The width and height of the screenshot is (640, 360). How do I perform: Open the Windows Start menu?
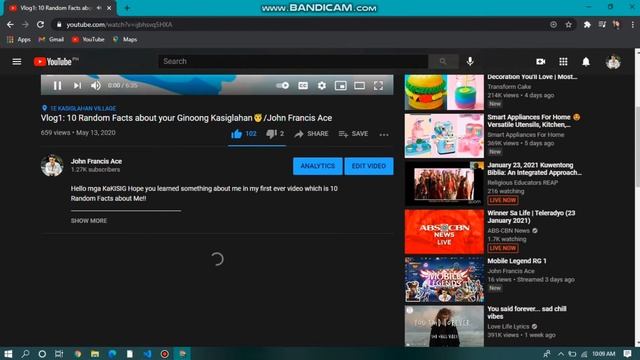pos(8,353)
